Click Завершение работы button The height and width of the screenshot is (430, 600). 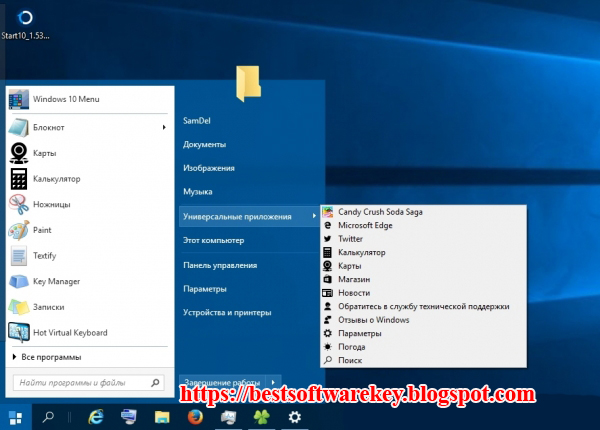223,382
